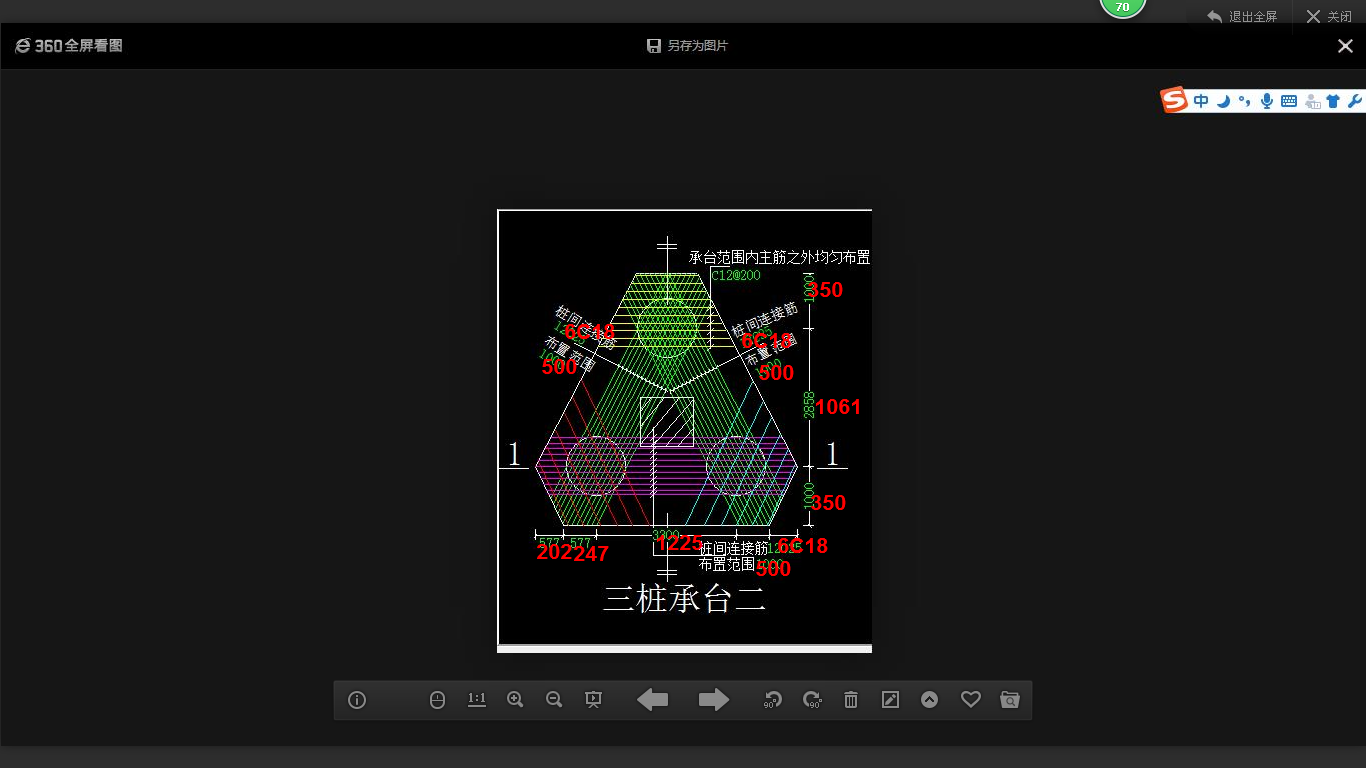
Task: Rotate image 90° clockwise
Action: point(812,700)
